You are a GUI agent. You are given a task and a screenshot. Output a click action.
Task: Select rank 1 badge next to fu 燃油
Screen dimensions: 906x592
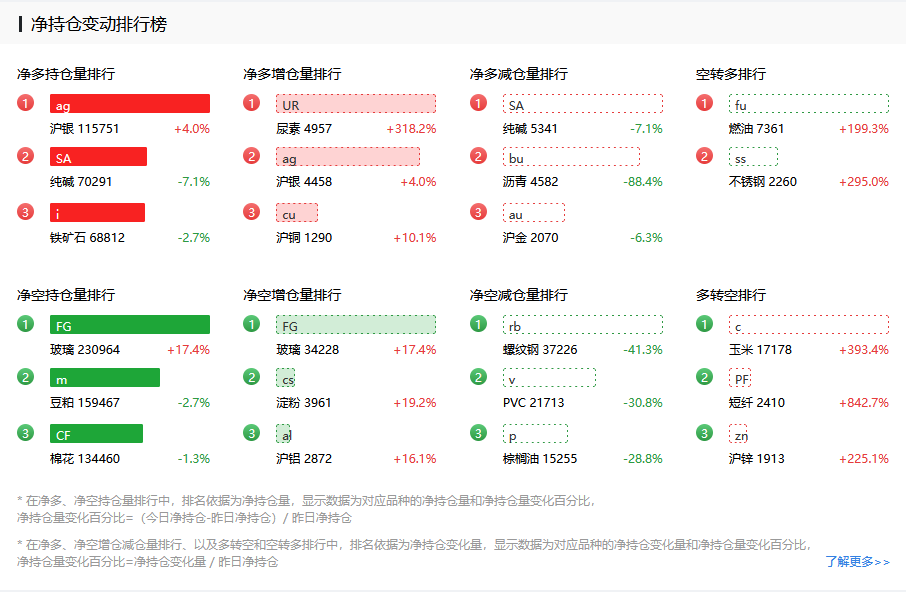click(x=705, y=103)
